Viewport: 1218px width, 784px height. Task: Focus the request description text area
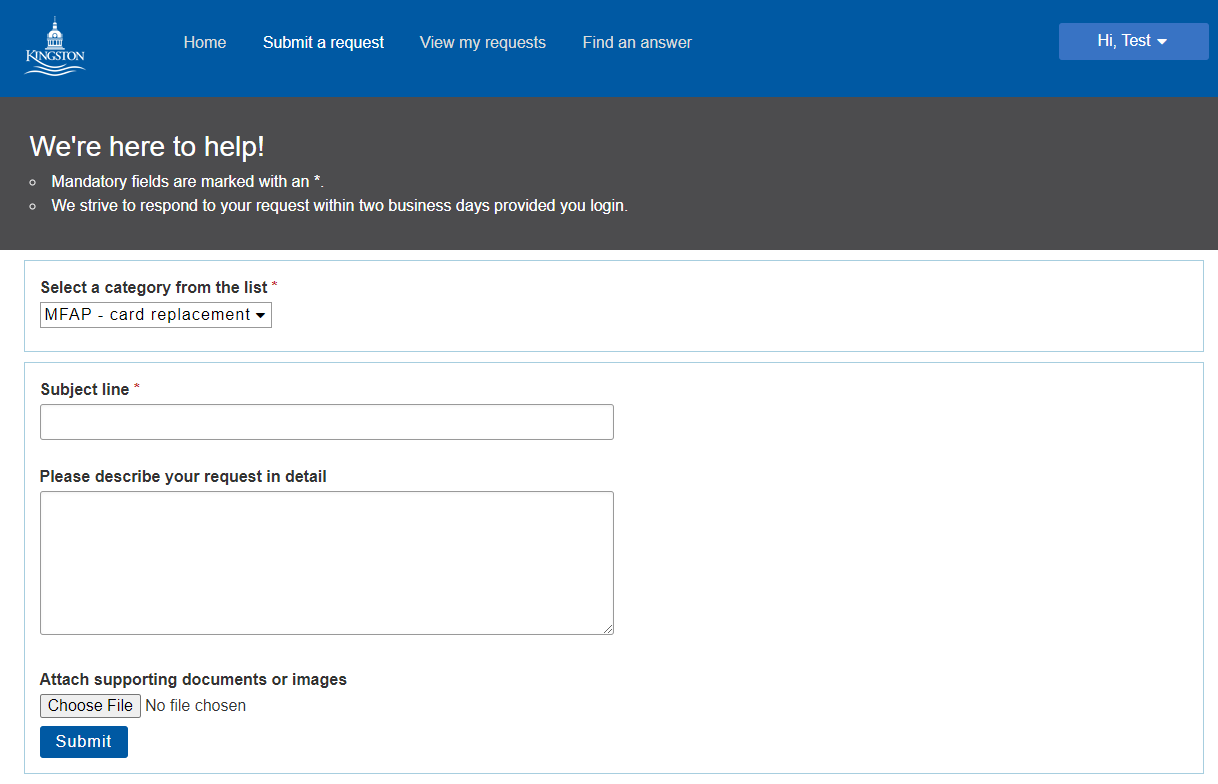(x=327, y=562)
